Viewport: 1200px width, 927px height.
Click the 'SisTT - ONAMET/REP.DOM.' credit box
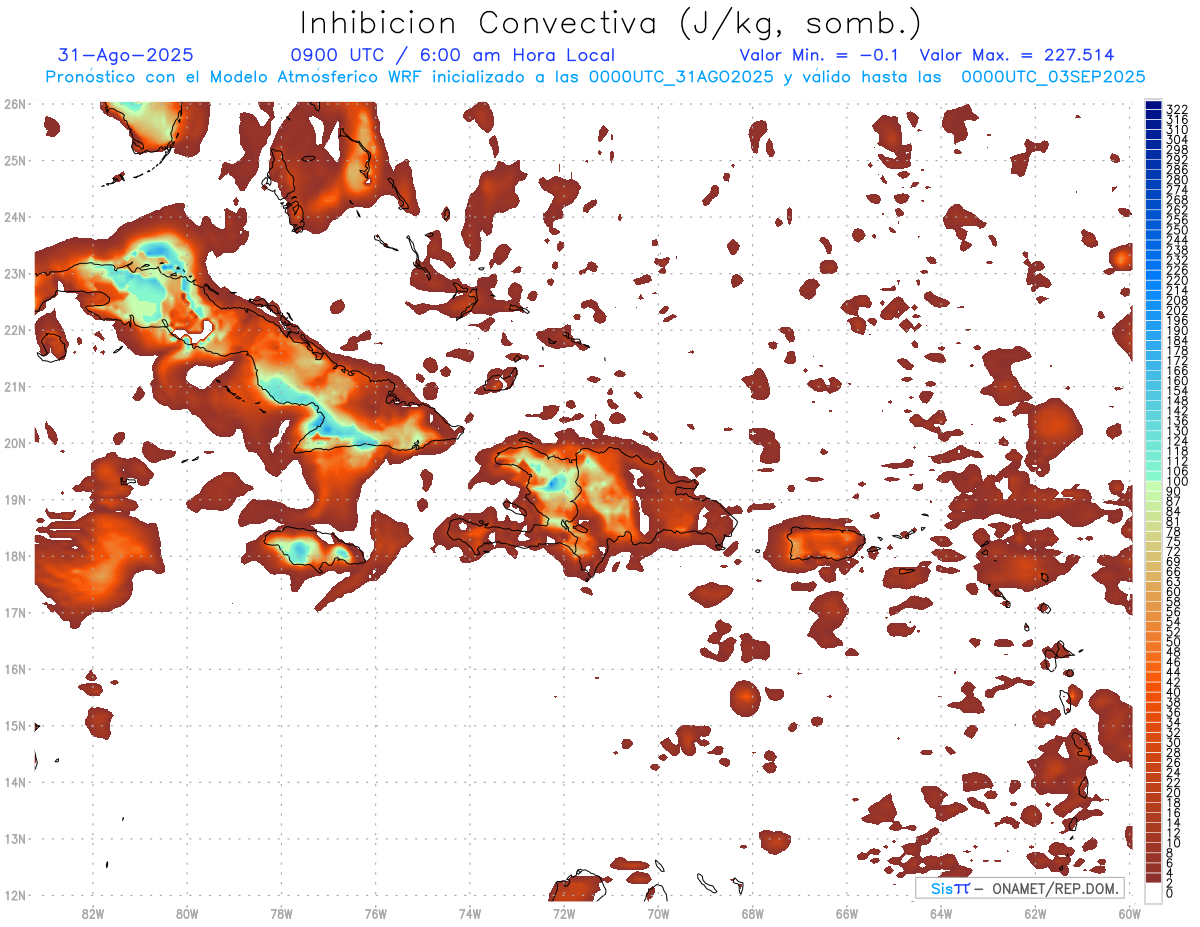coord(1020,888)
